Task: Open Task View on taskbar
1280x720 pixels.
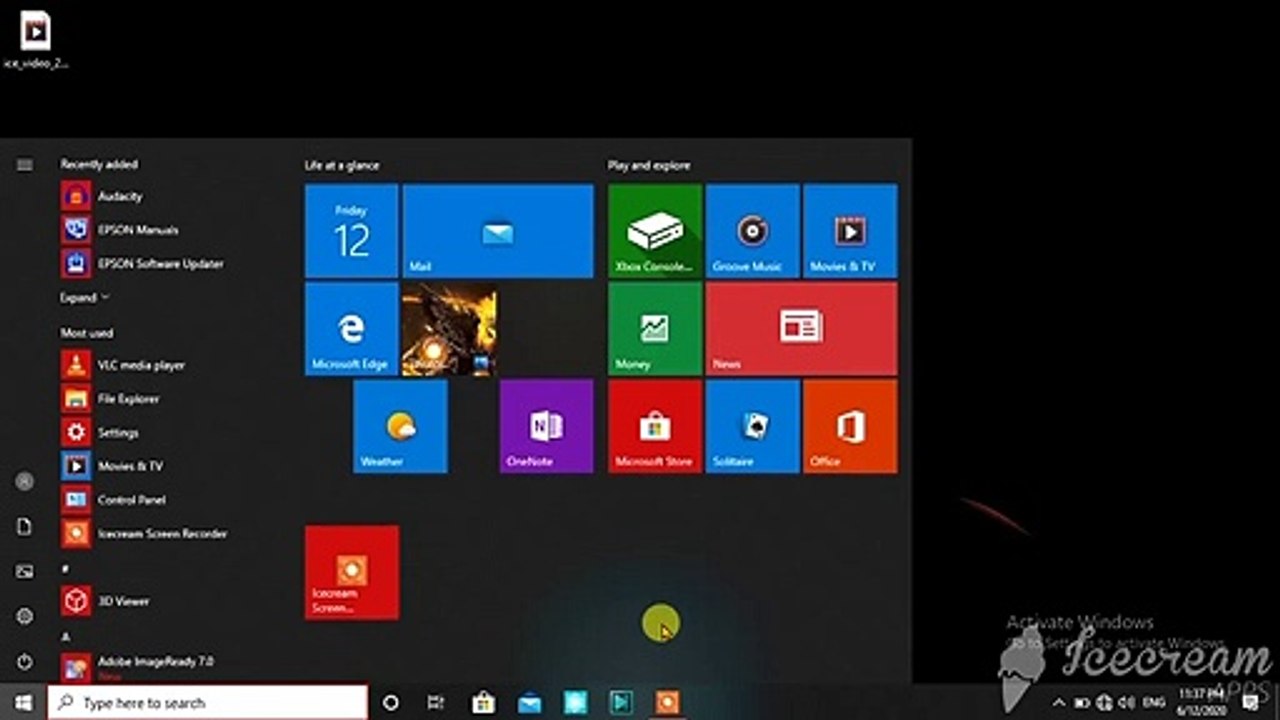Action: coord(436,703)
